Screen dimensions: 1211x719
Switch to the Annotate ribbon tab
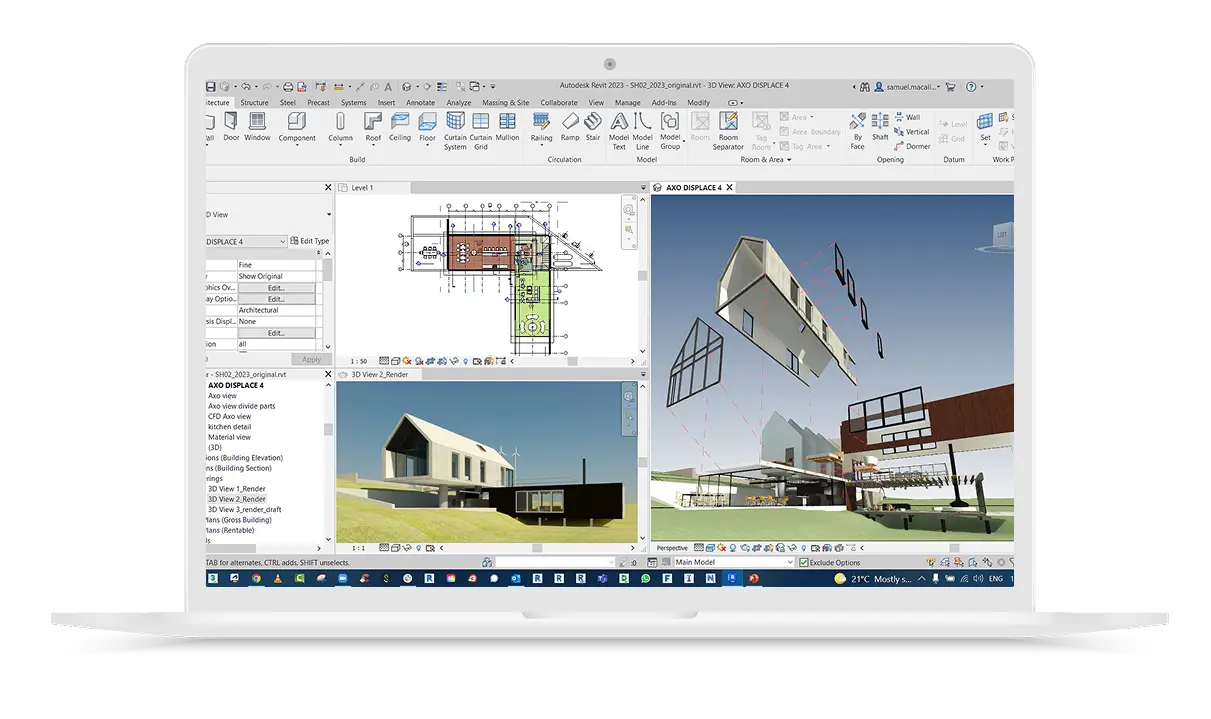[x=420, y=102]
